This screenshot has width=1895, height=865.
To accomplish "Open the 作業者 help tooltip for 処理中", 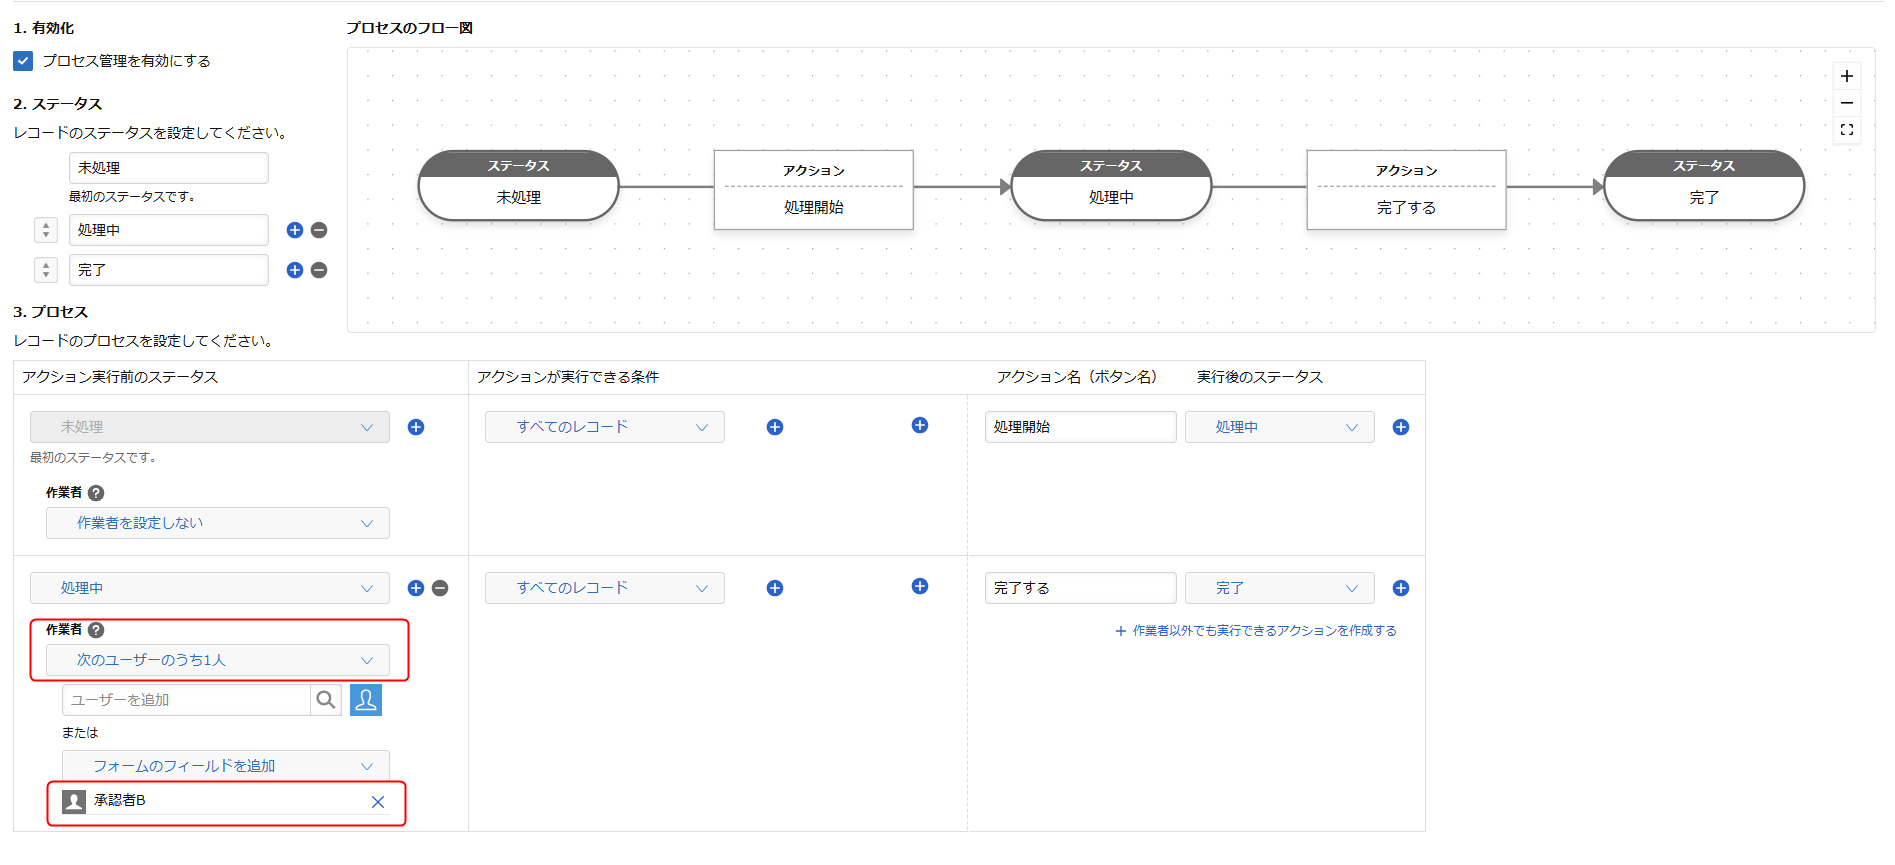I will (96, 630).
